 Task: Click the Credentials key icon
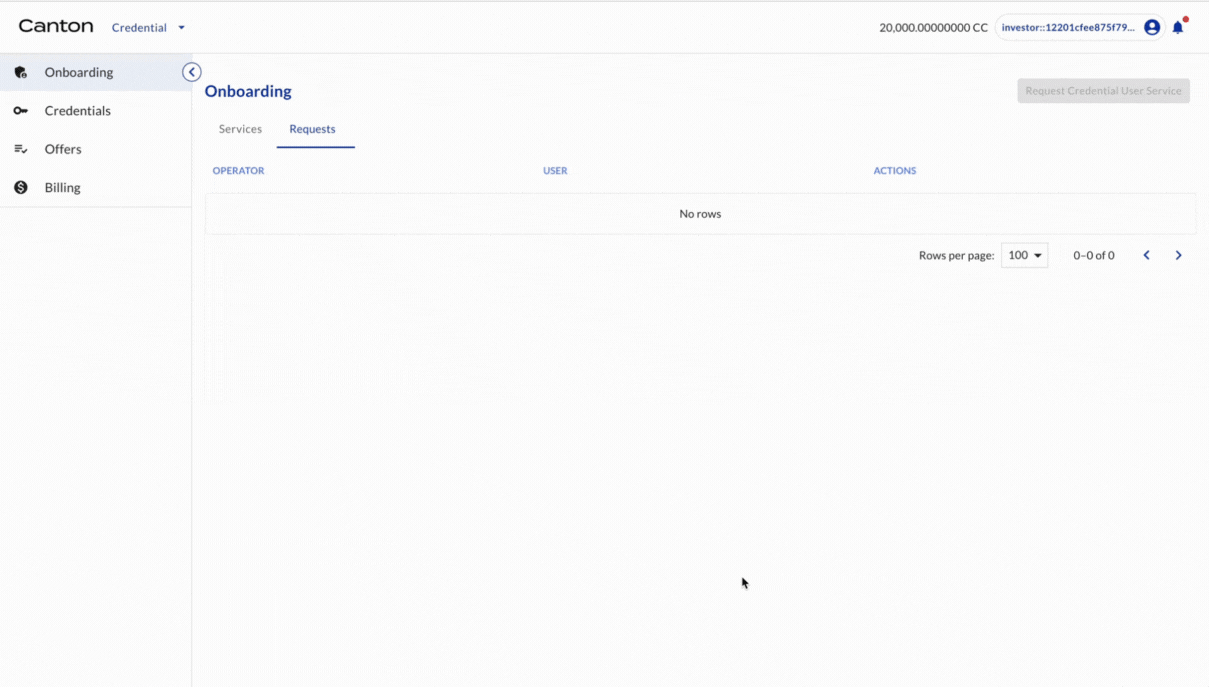point(21,111)
